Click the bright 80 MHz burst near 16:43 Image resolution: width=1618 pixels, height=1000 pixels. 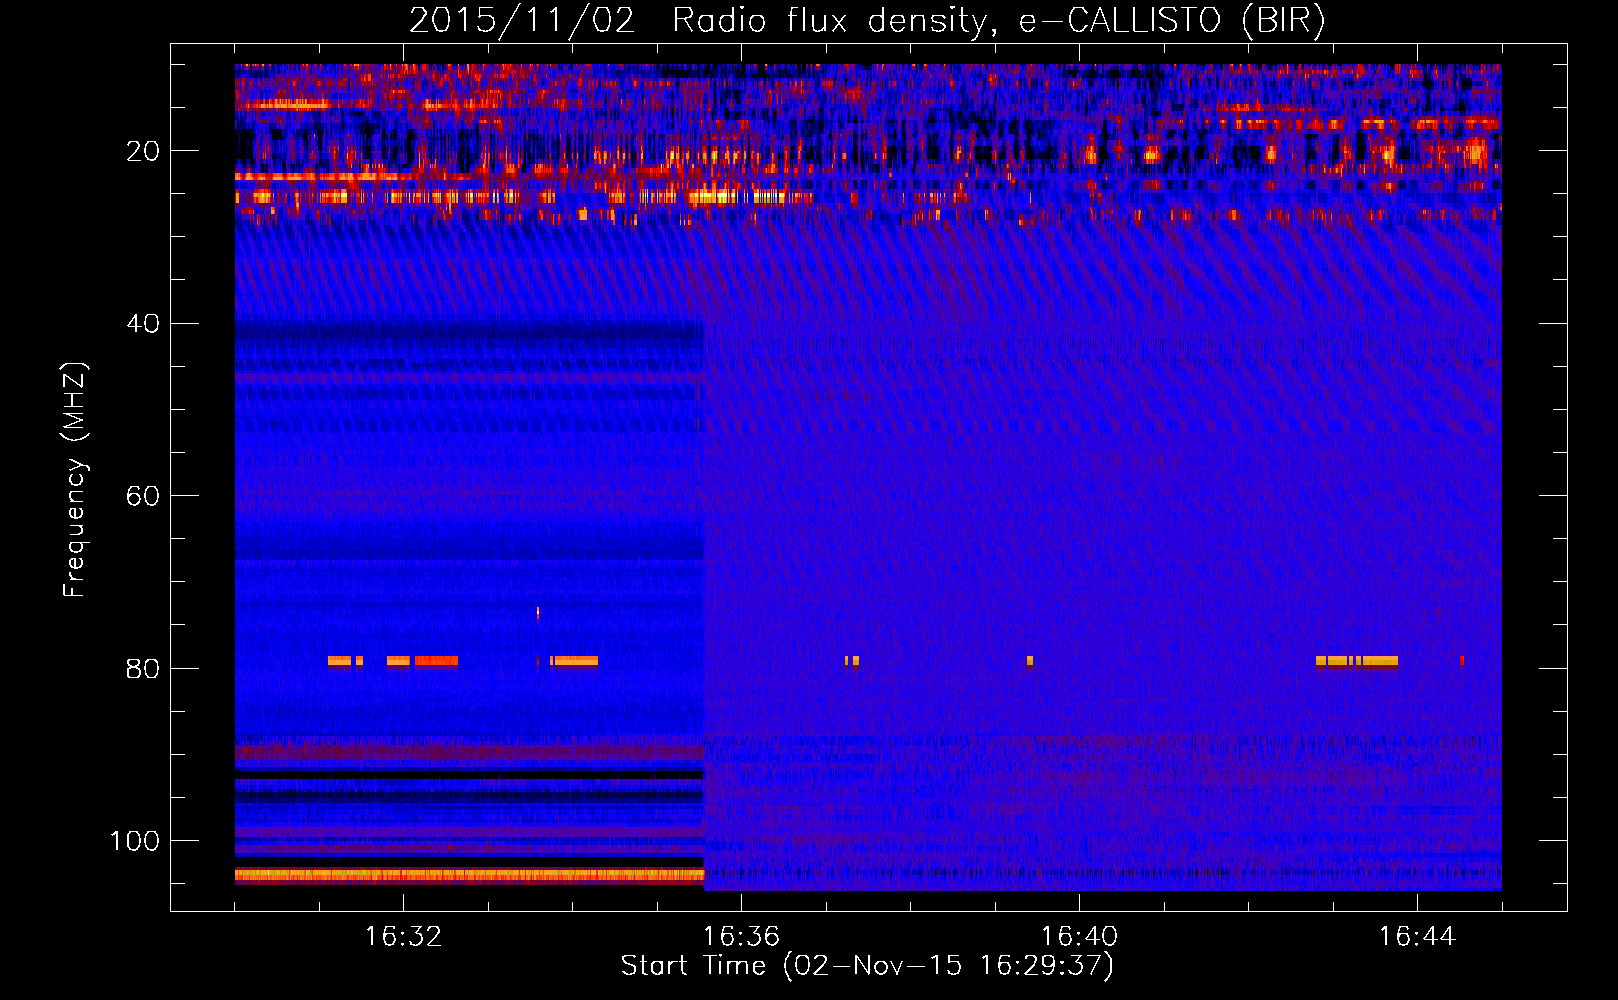[1357, 661]
